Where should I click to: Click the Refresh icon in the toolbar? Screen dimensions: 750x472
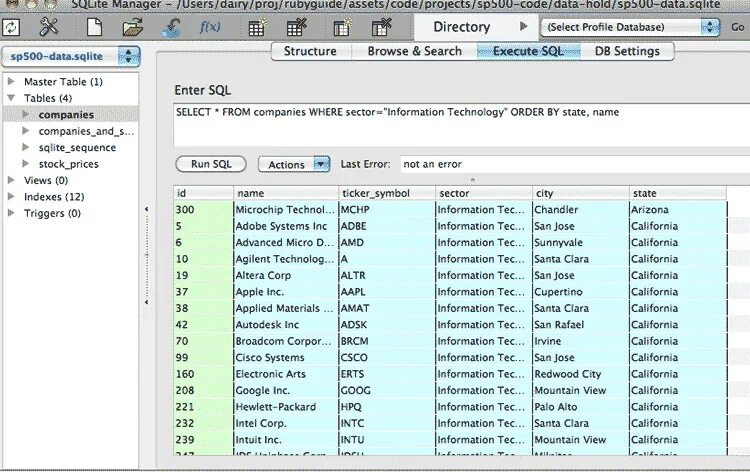[x=11, y=27]
